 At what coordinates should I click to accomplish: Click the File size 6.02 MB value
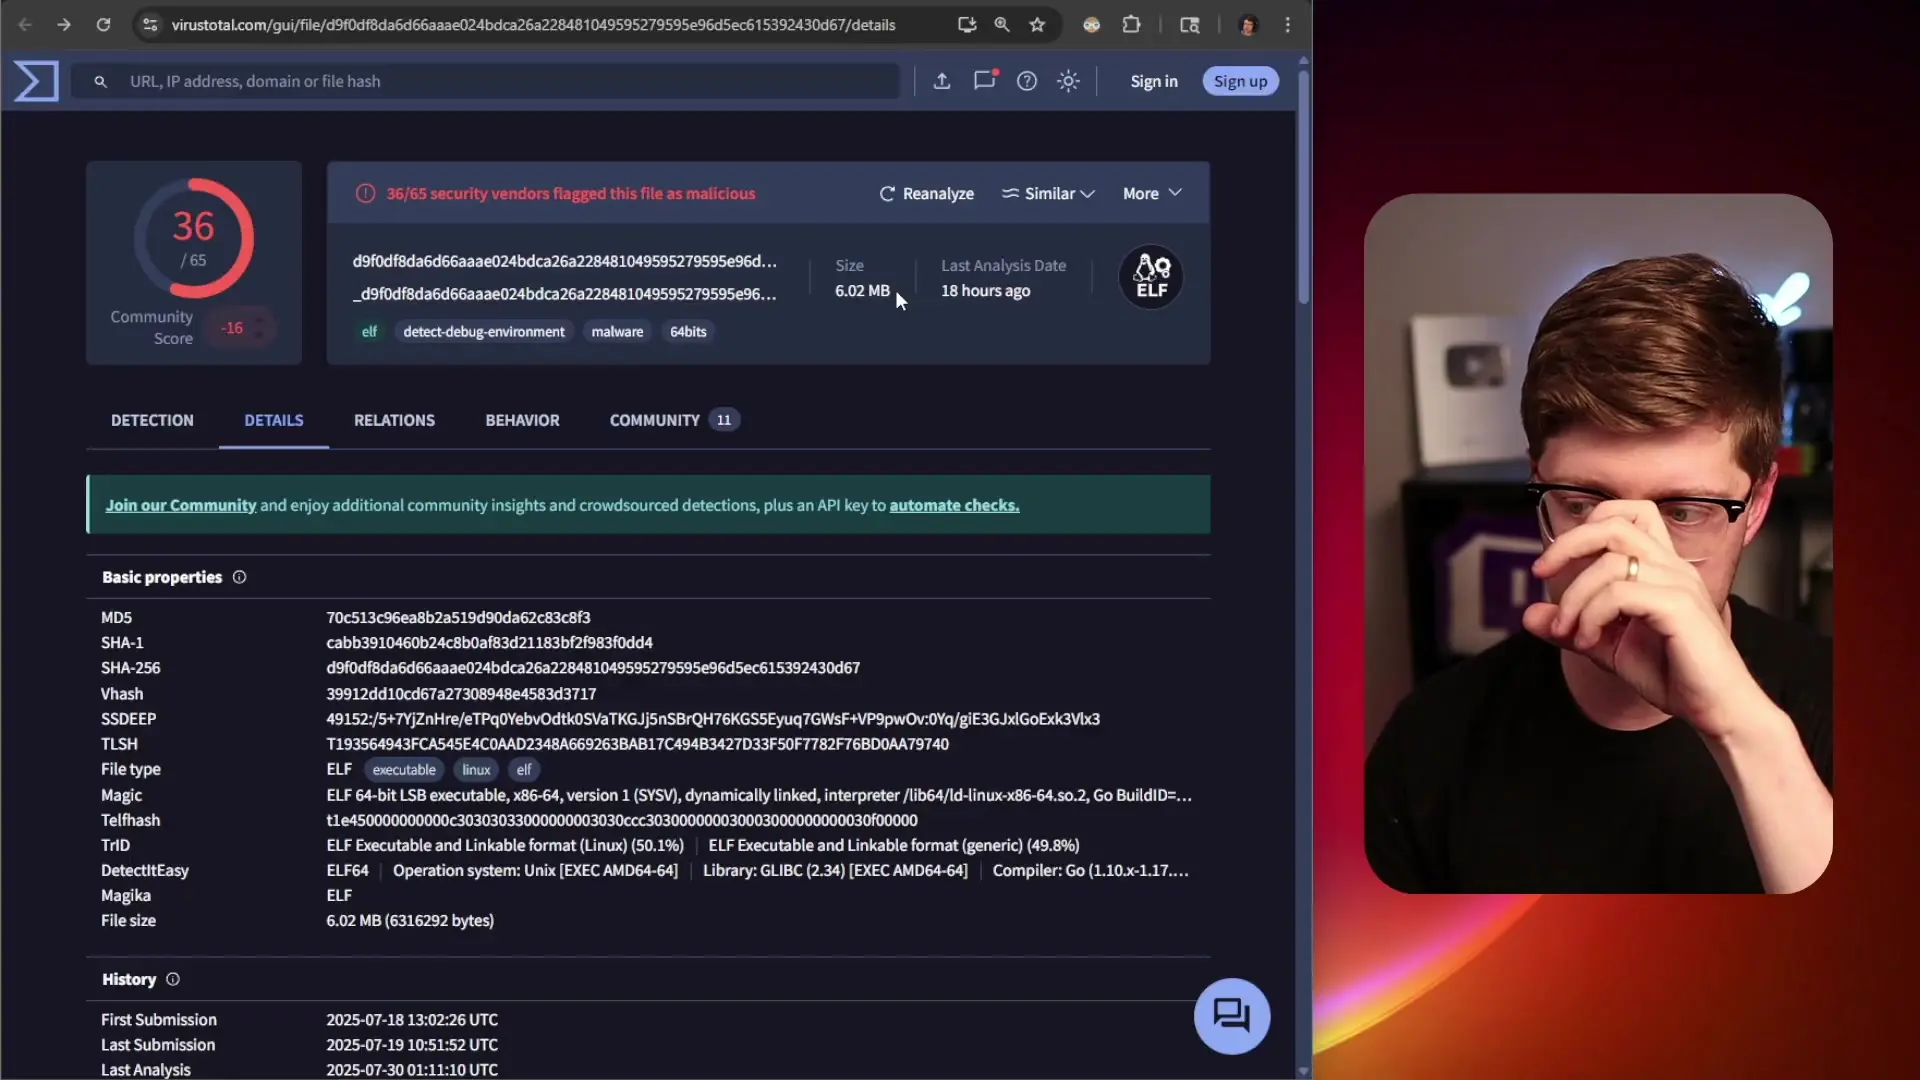tap(410, 920)
